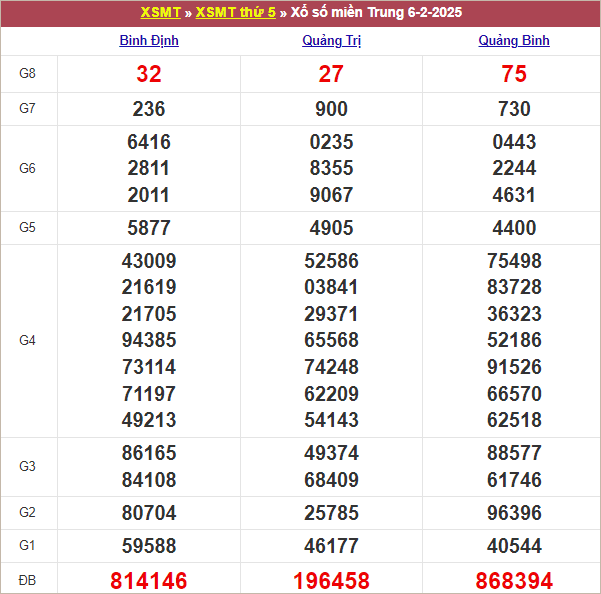Open the XSMT thứ 5 link

pos(235,12)
